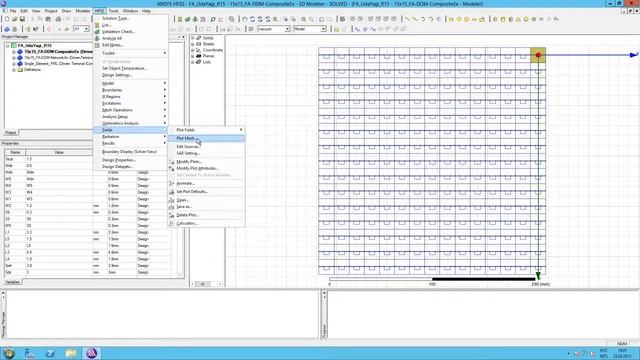Click the Analyze All icon in HFSS menu
Screen dimensions: 640x360
click(97, 38)
